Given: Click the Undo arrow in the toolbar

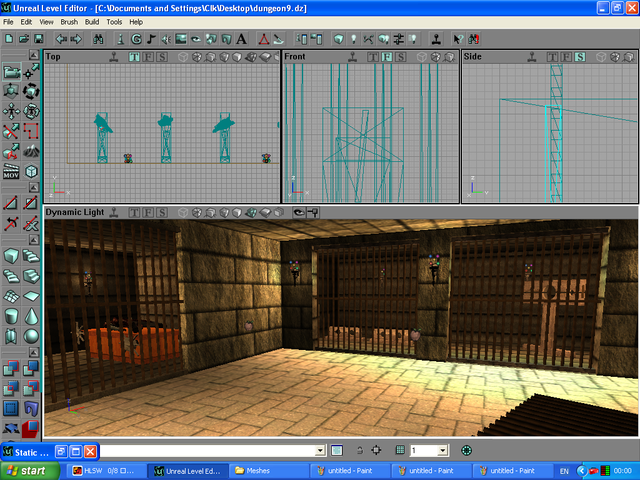Looking at the screenshot, I should [x=61, y=39].
